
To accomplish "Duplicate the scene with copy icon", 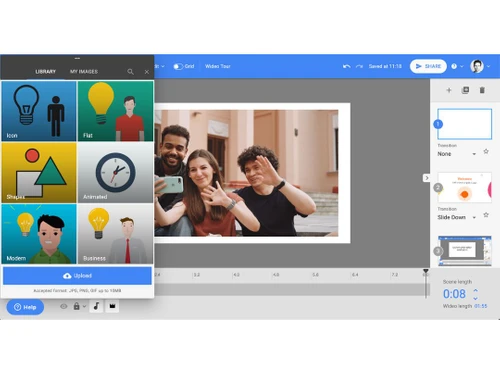I will click(466, 90).
